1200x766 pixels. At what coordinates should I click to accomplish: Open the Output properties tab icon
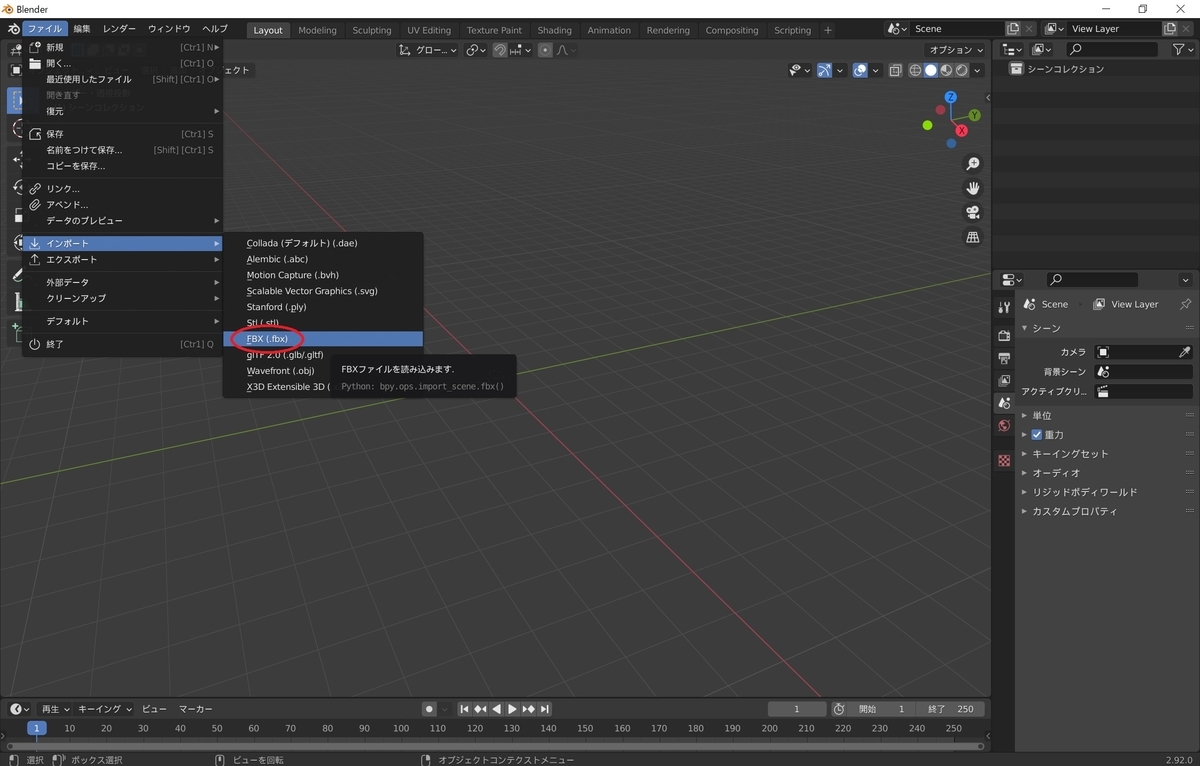click(1004, 358)
